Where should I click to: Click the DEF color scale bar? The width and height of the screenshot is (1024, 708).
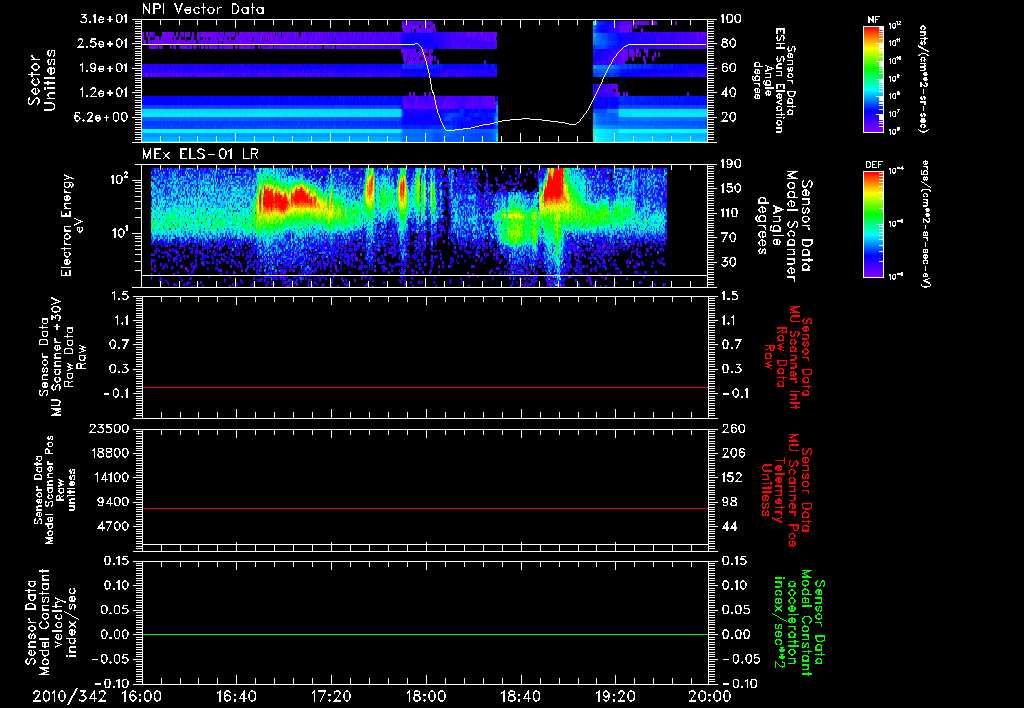click(872, 222)
